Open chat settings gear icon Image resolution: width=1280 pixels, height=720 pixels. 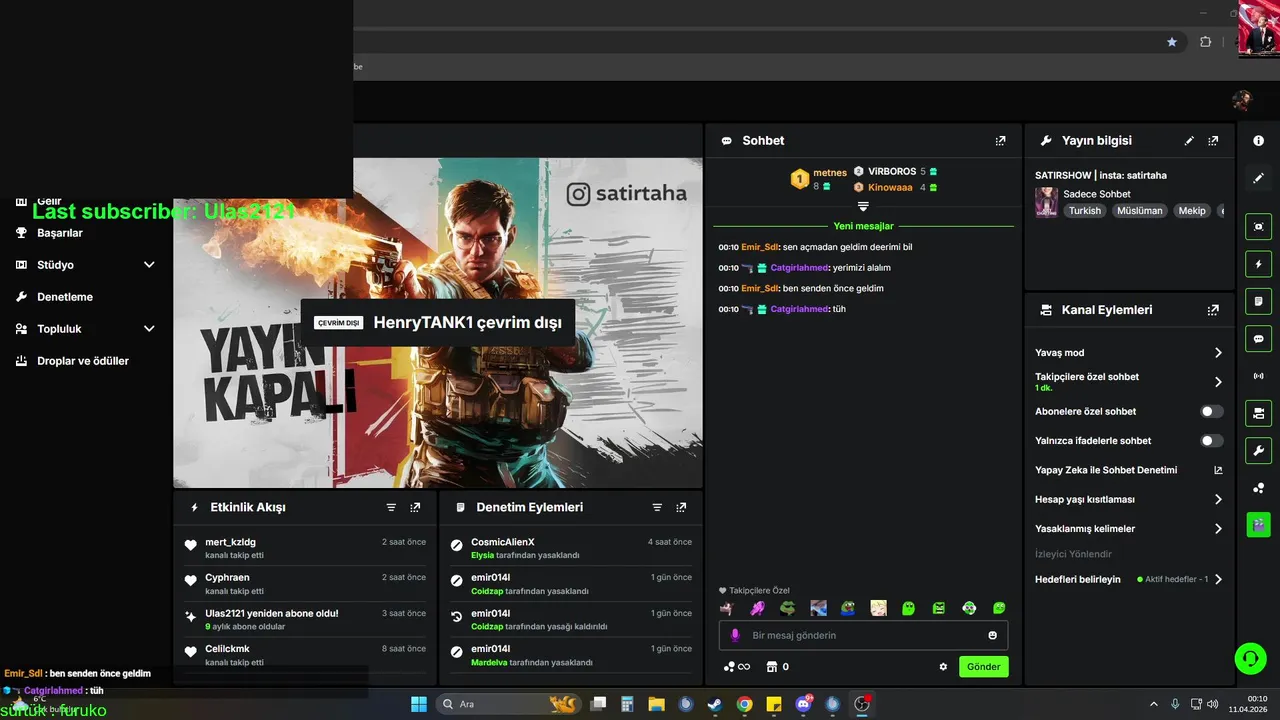[x=943, y=667]
